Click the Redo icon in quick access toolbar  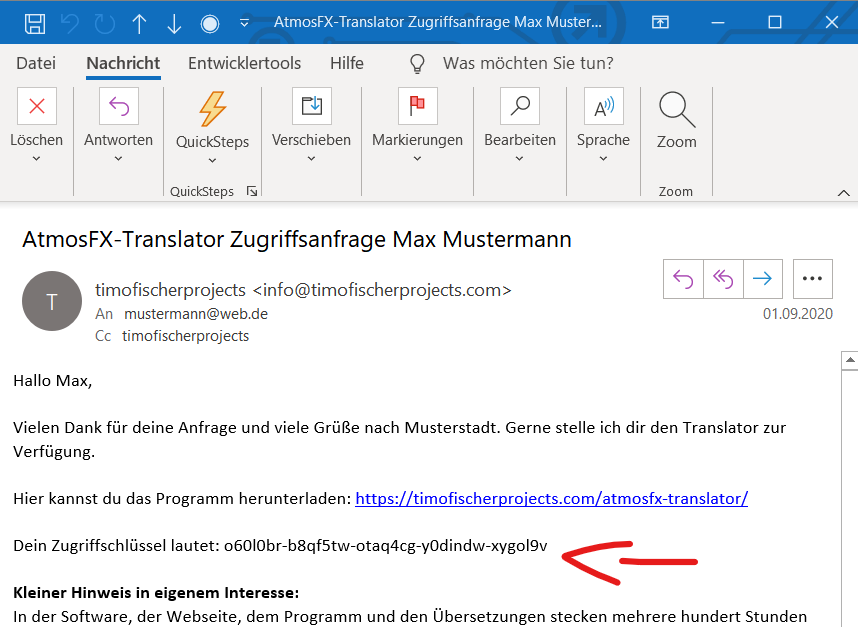pyautogui.click(x=105, y=24)
